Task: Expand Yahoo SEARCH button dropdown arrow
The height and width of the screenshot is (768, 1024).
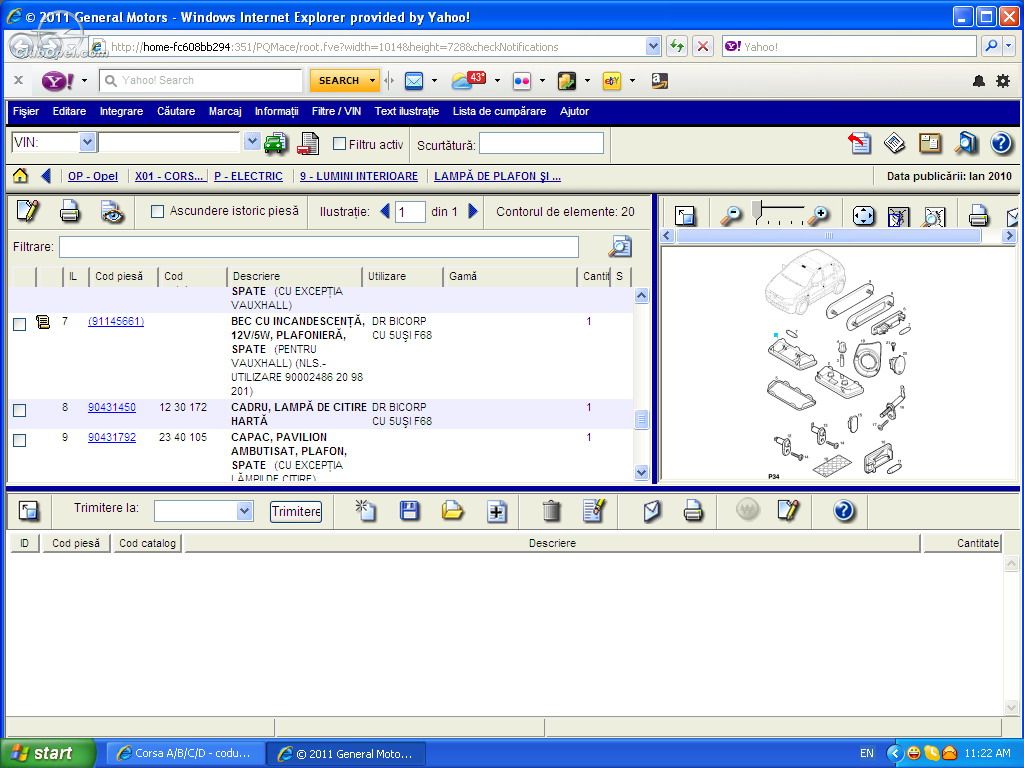Action: (372, 80)
